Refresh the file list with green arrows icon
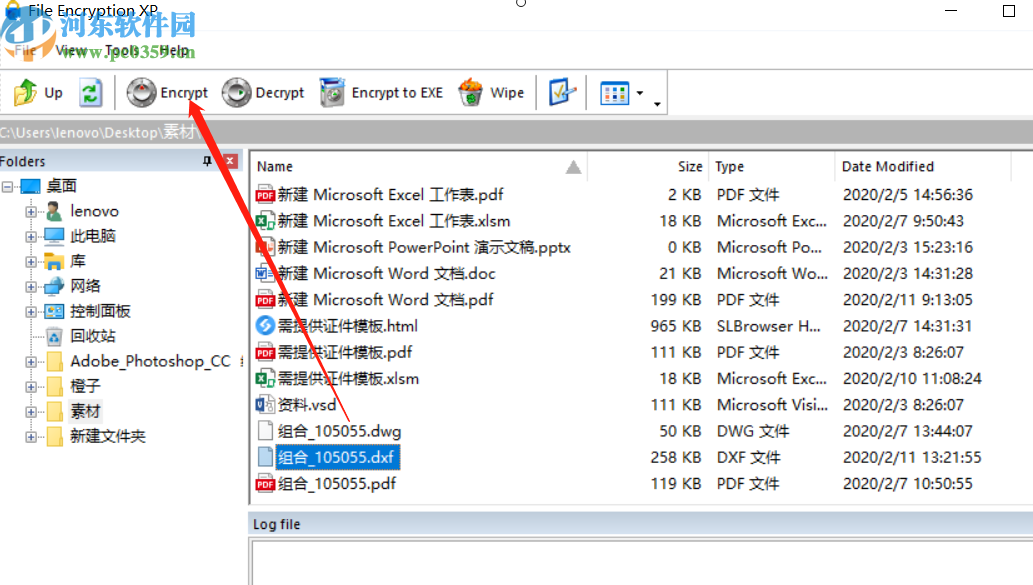The width and height of the screenshot is (1033, 585). 90,92
